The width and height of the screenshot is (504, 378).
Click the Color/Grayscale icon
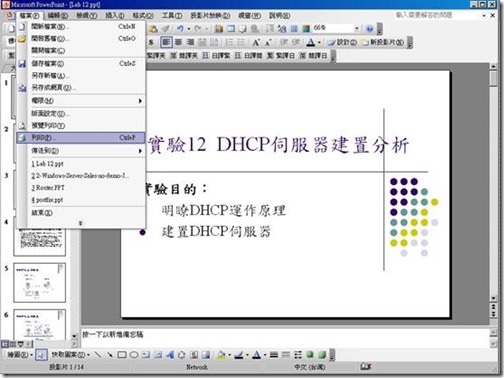(306, 29)
